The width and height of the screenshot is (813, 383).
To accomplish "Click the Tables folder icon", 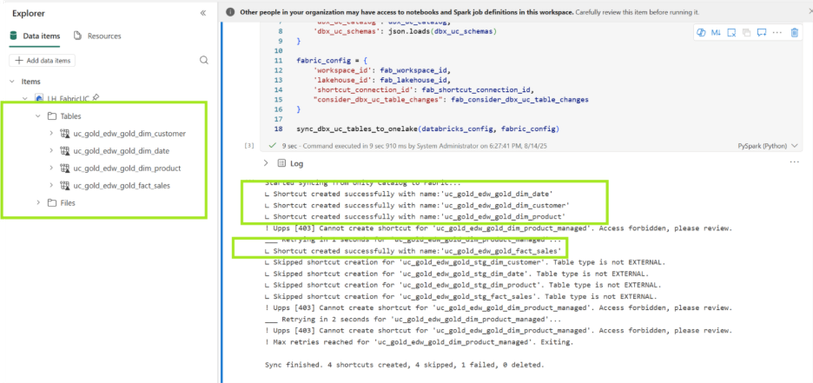I will [x=52, y=116].
